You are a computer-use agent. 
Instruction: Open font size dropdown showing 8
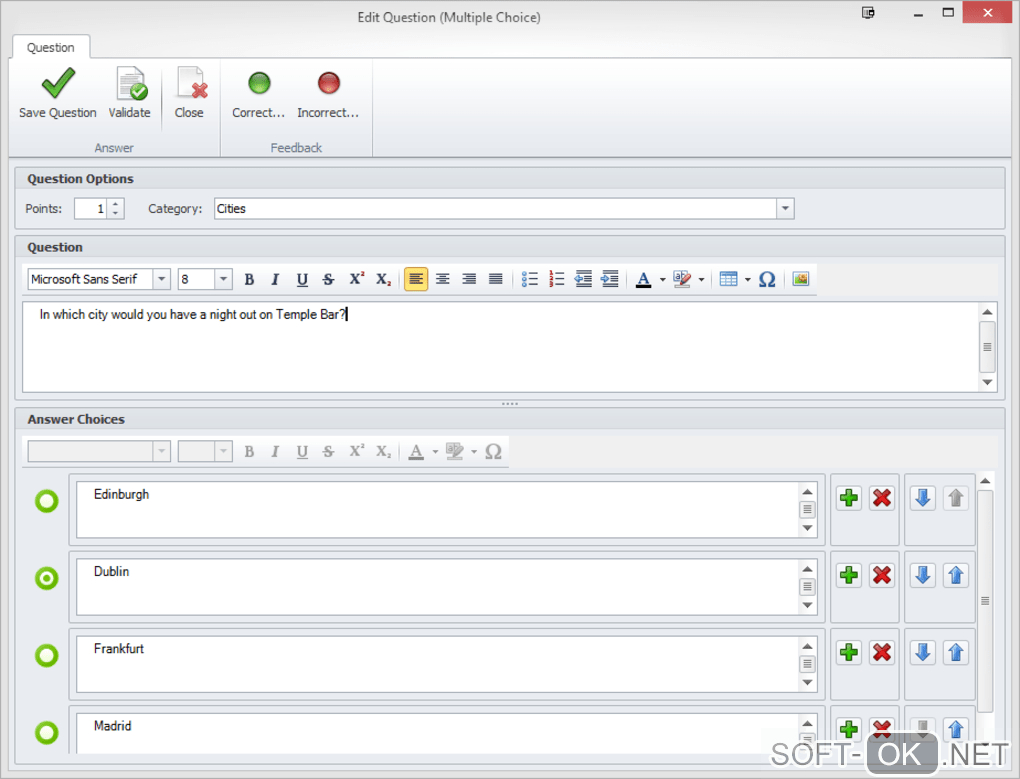pyautogui.click(x=223, y=279)
